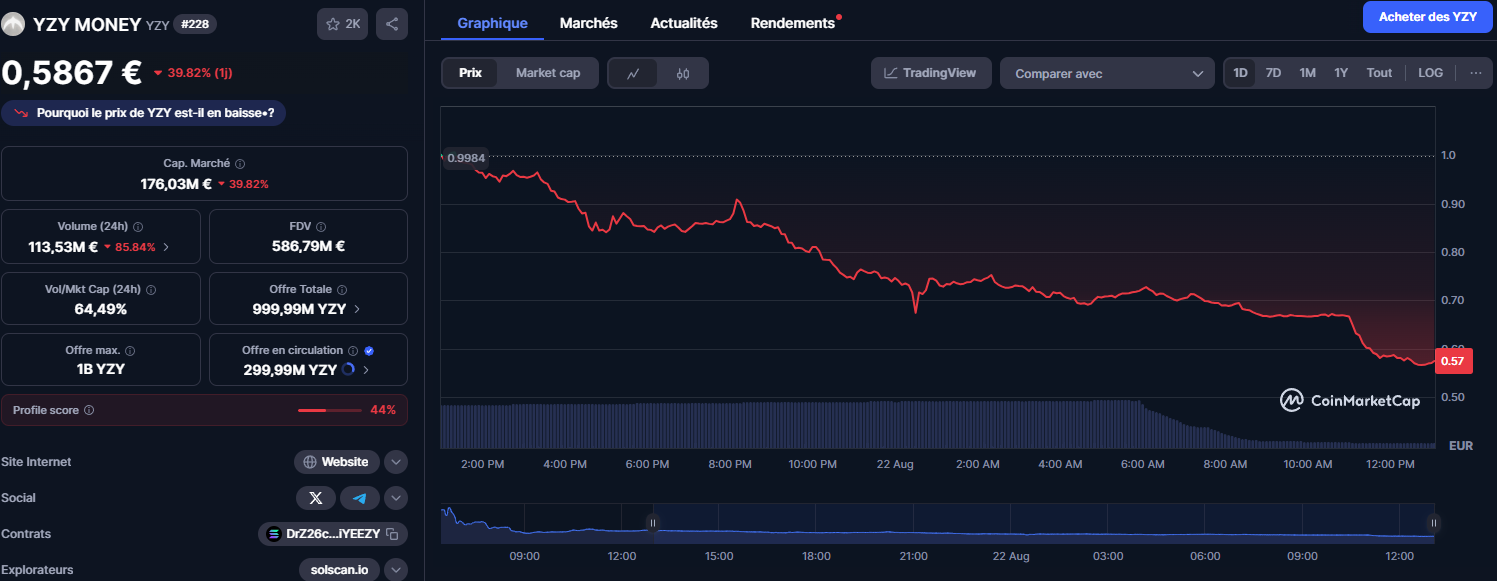Expand the Site Internet links chevron
This screenshot has height=581, width=1497.
click(x=396, y=462)
